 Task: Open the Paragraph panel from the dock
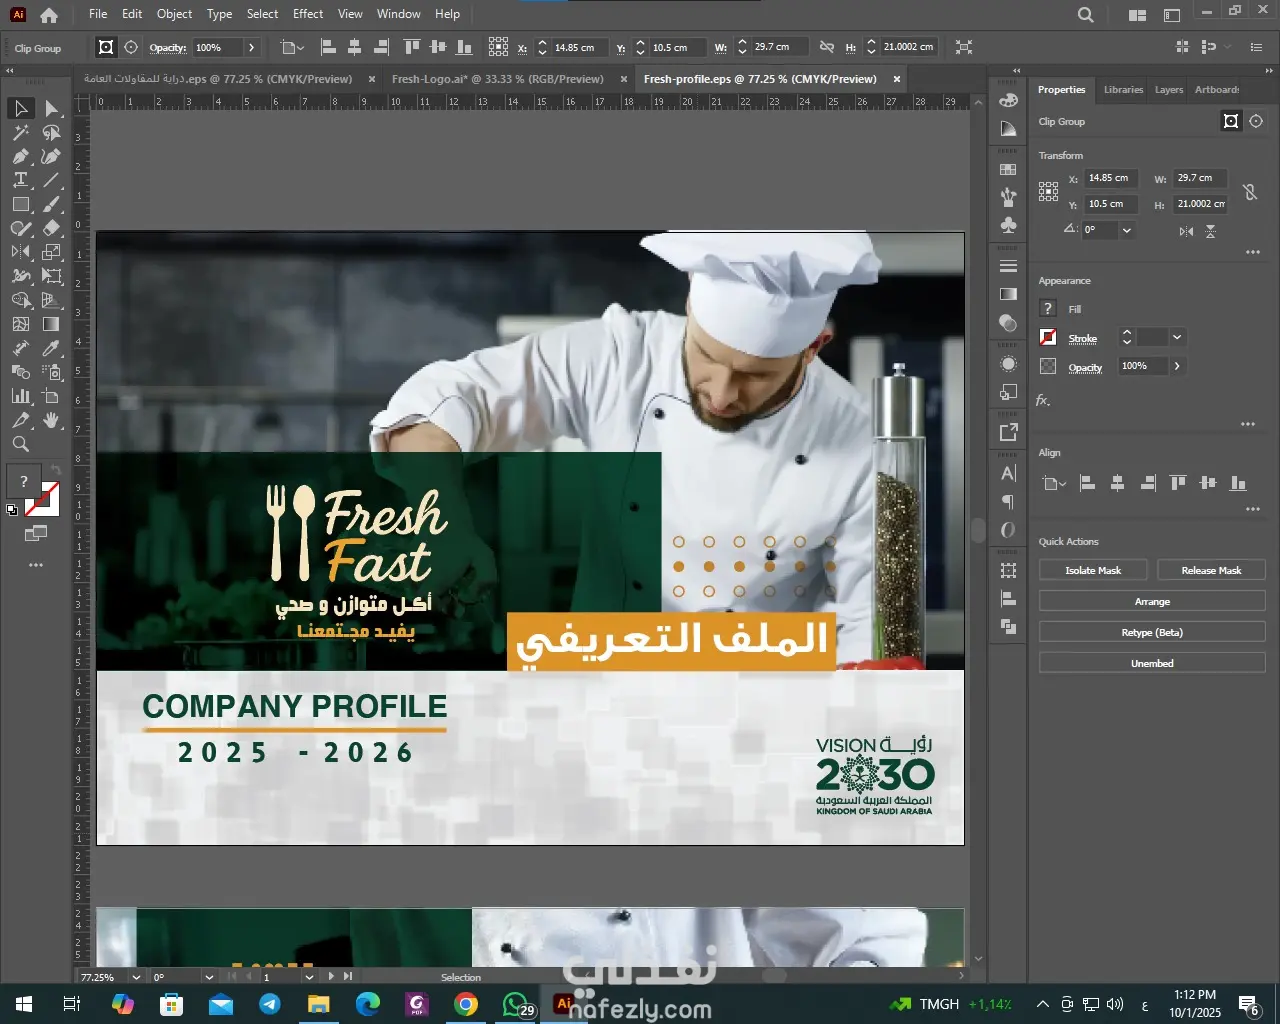[x=1008, y=501]
